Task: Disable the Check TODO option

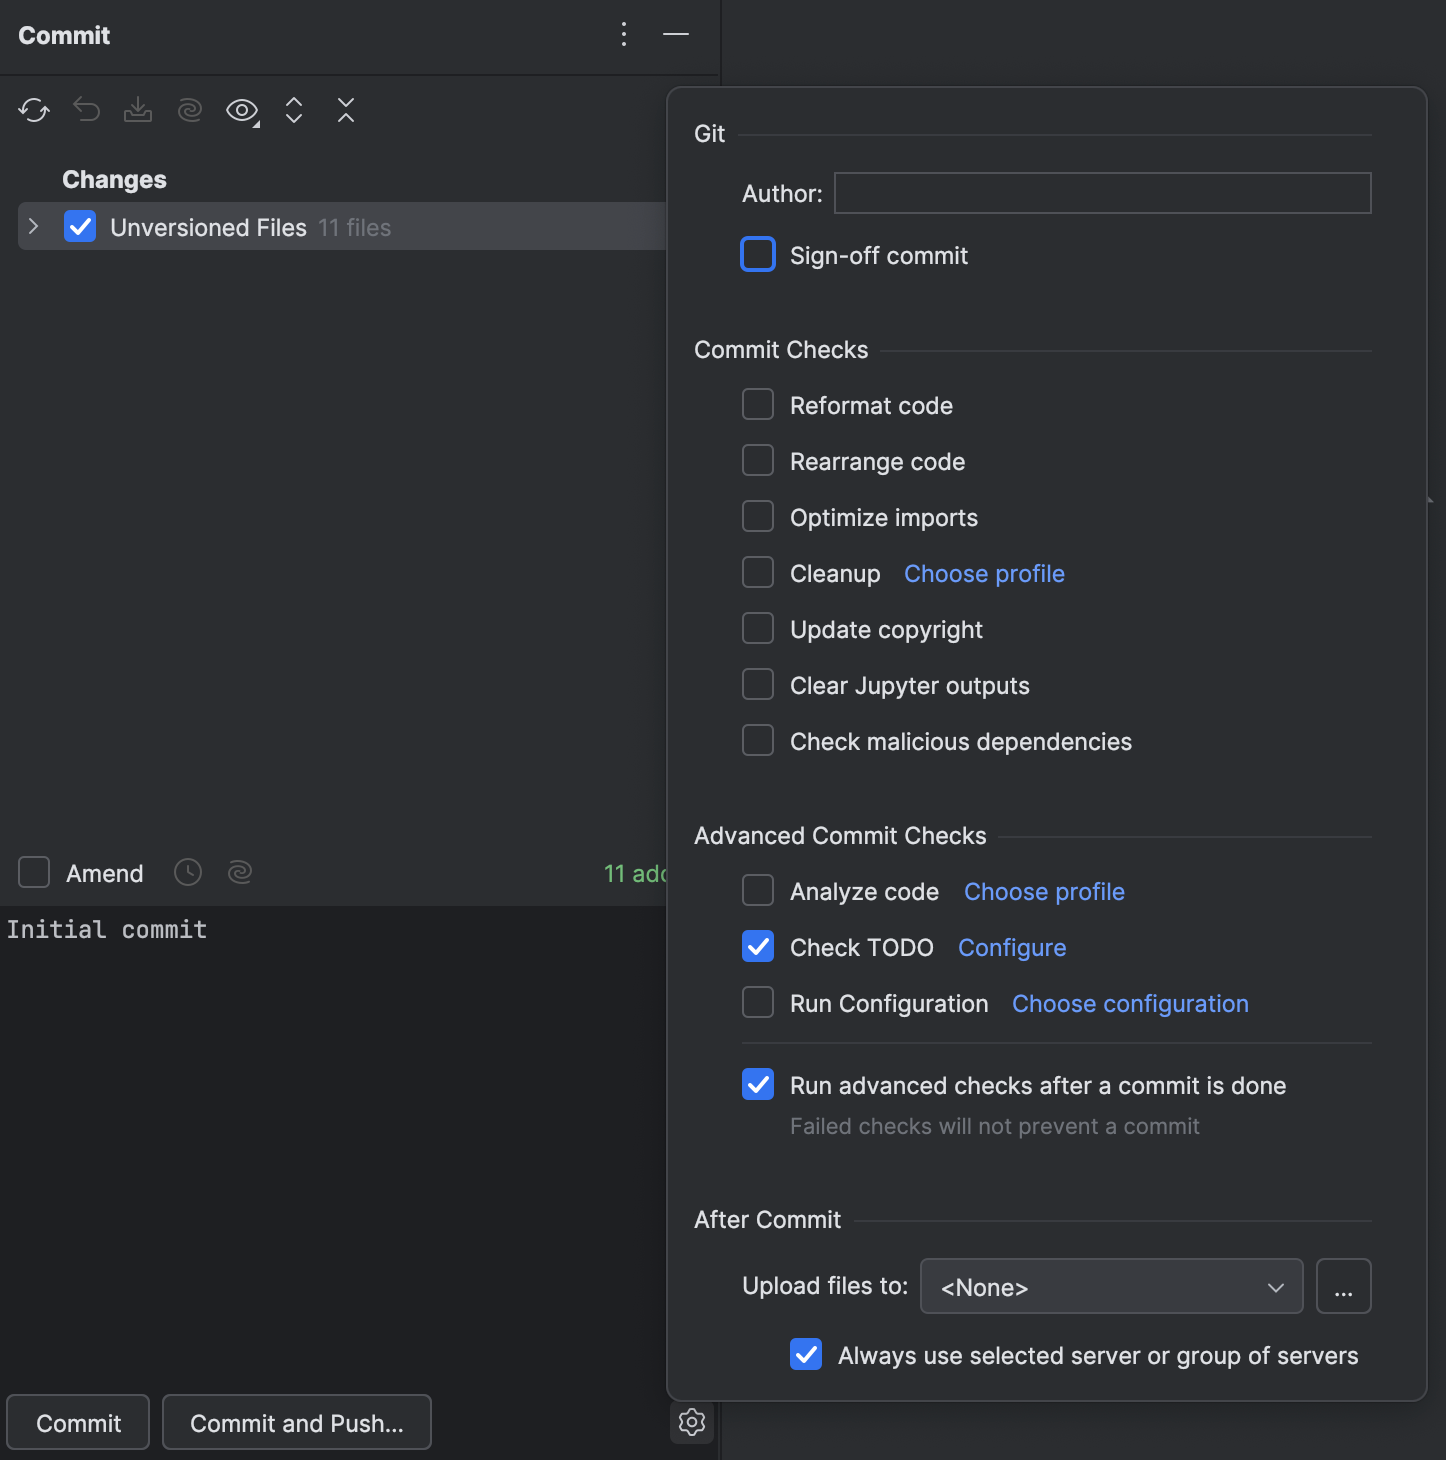Action: click(757, 946)
